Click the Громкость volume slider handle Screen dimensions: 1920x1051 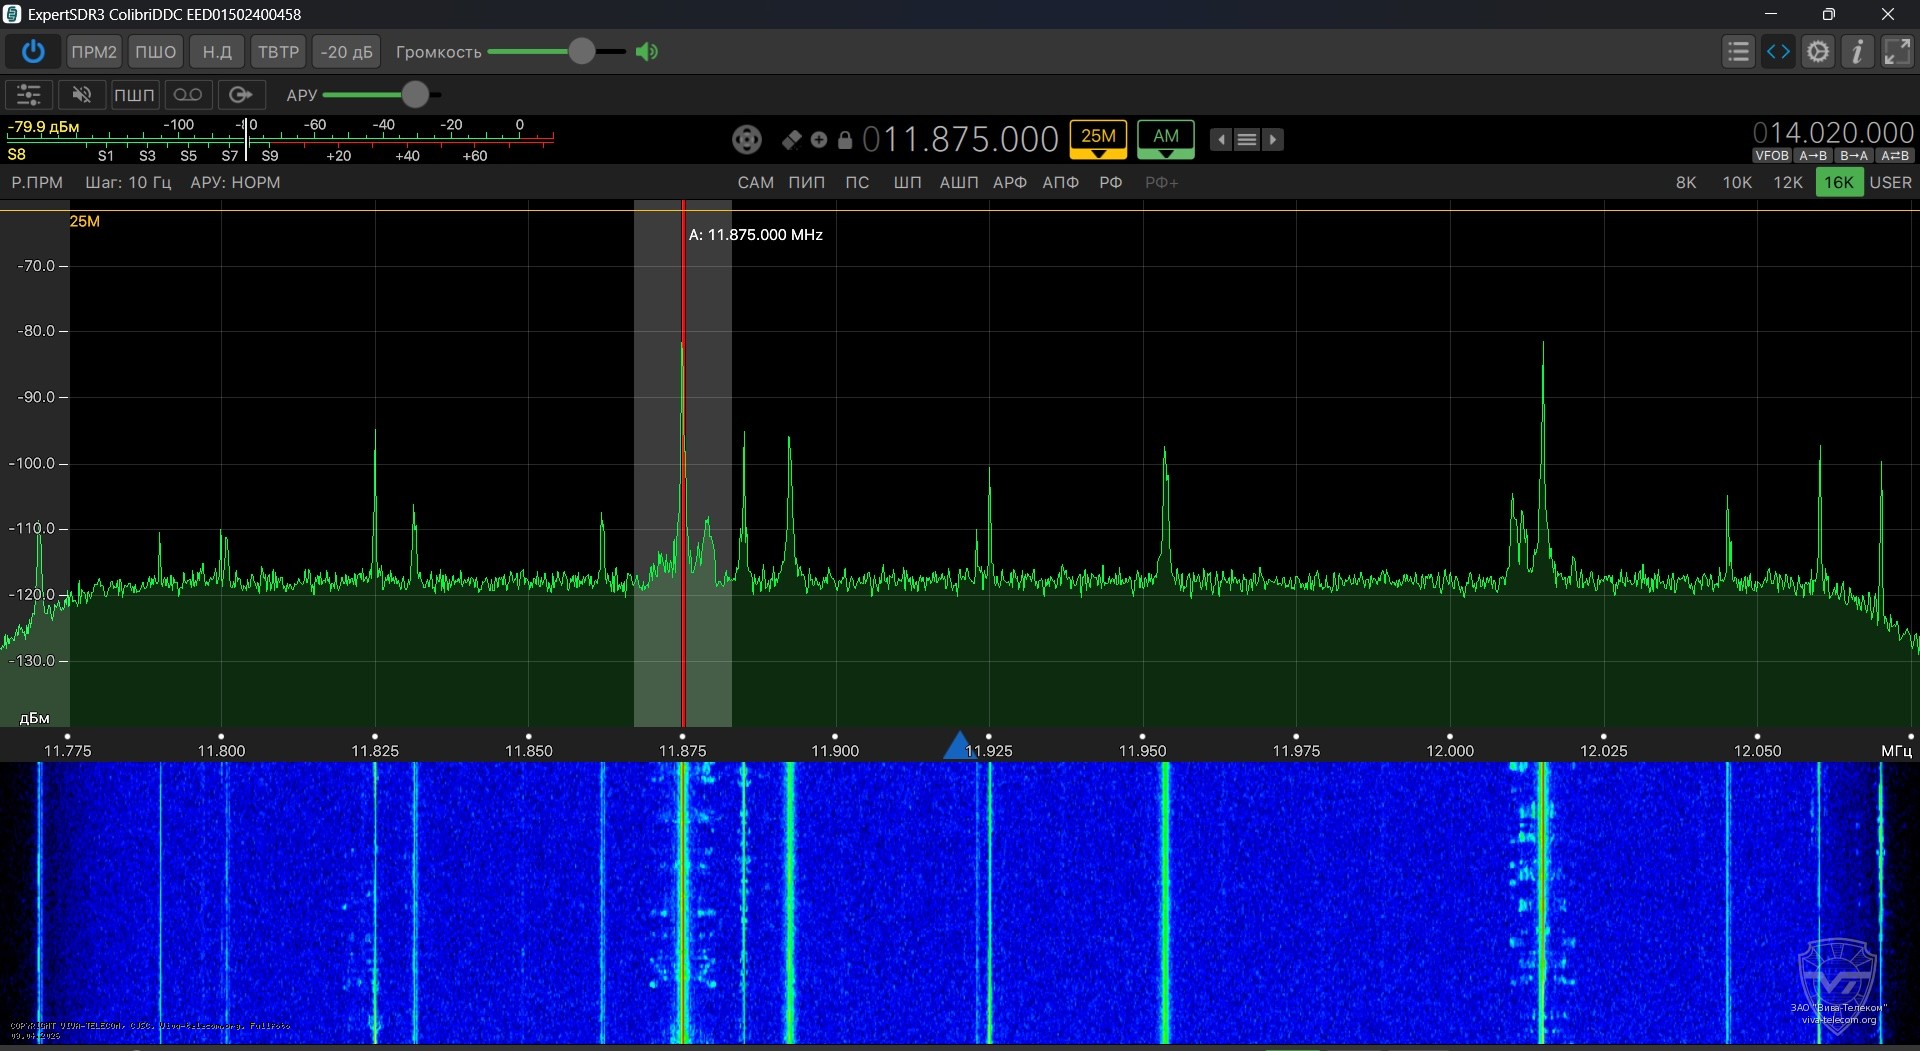pyautogui.click(x=581, y=52)
